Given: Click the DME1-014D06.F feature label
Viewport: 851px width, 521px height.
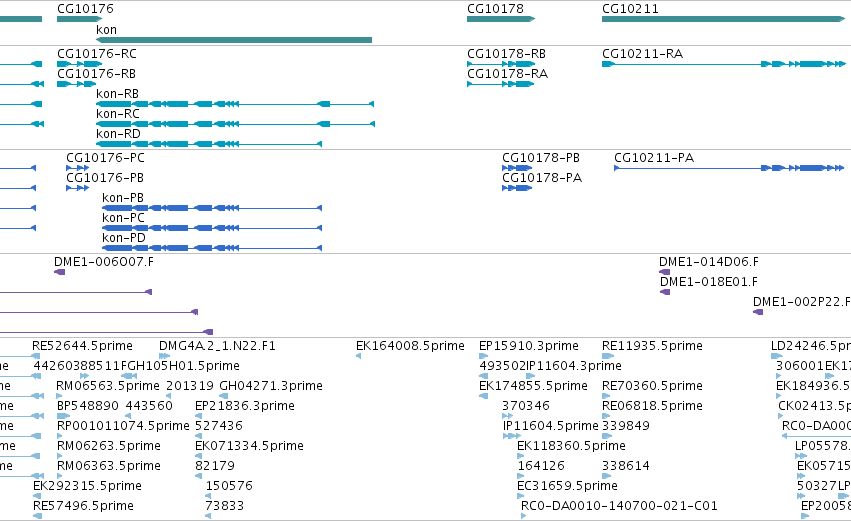Looking at the screenshot, I should [x=709, y=262].
